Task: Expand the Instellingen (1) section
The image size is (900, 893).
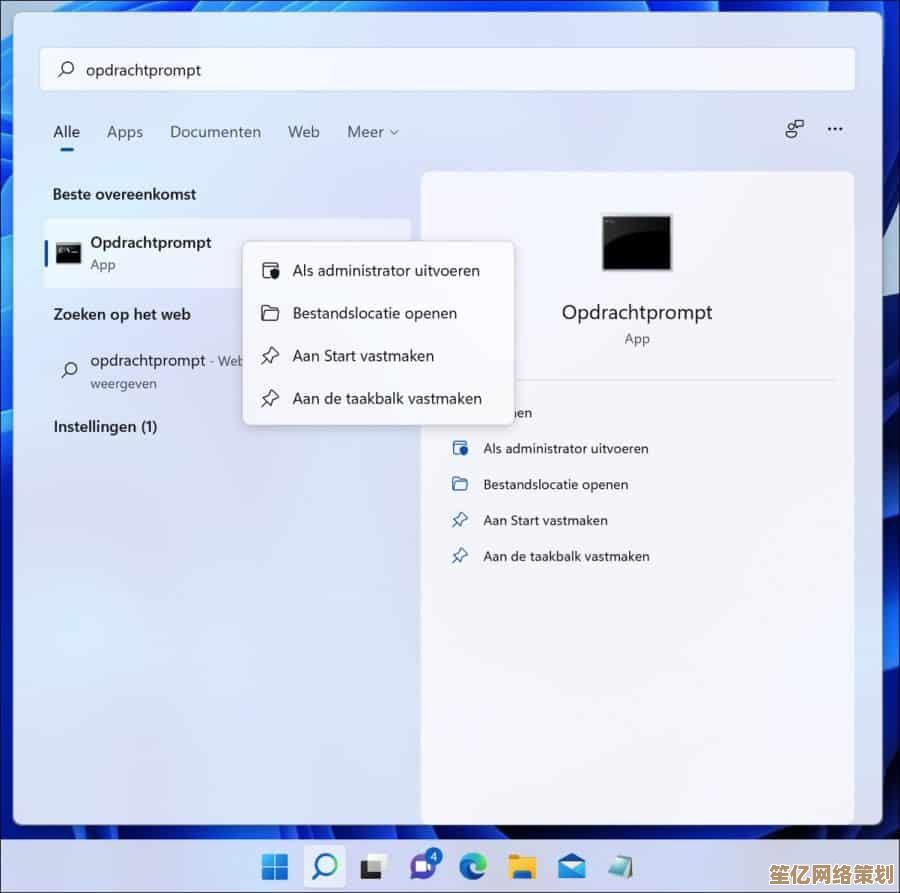Action: point(105,426)
